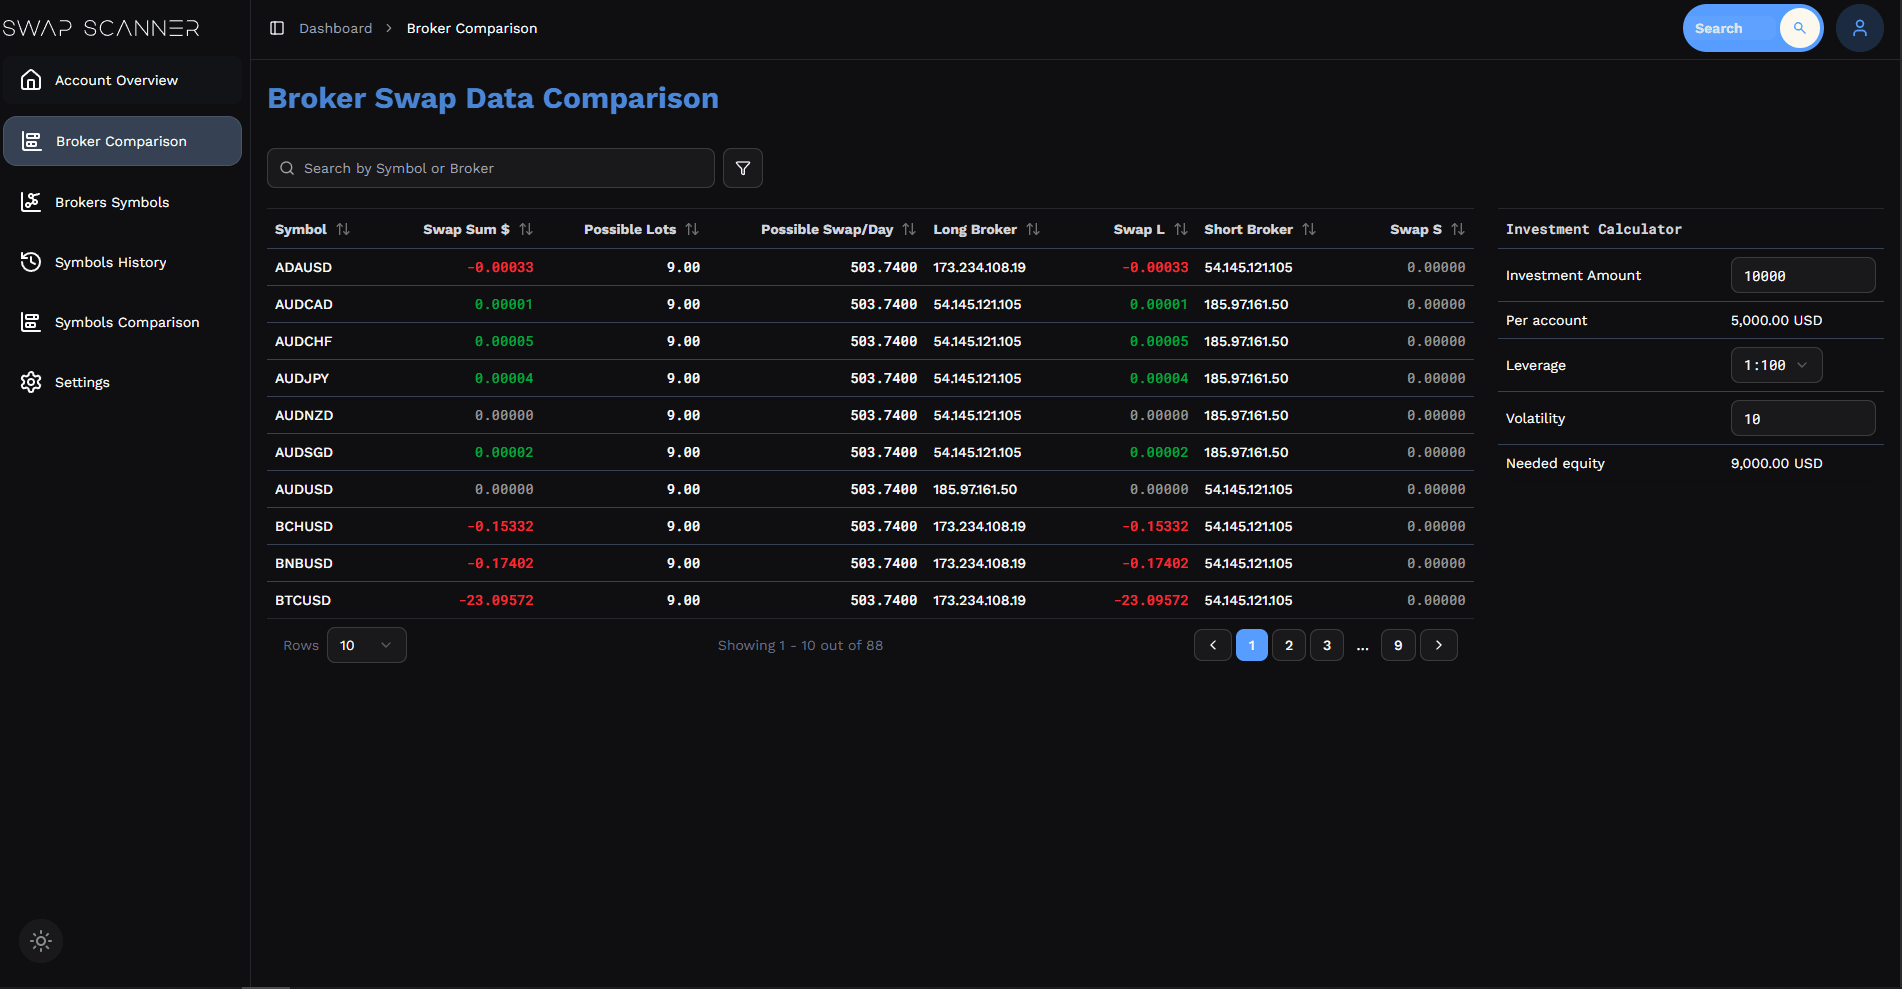Jump to last page 9
The width and height of the screenshot is (1902, 989).
1398,645
